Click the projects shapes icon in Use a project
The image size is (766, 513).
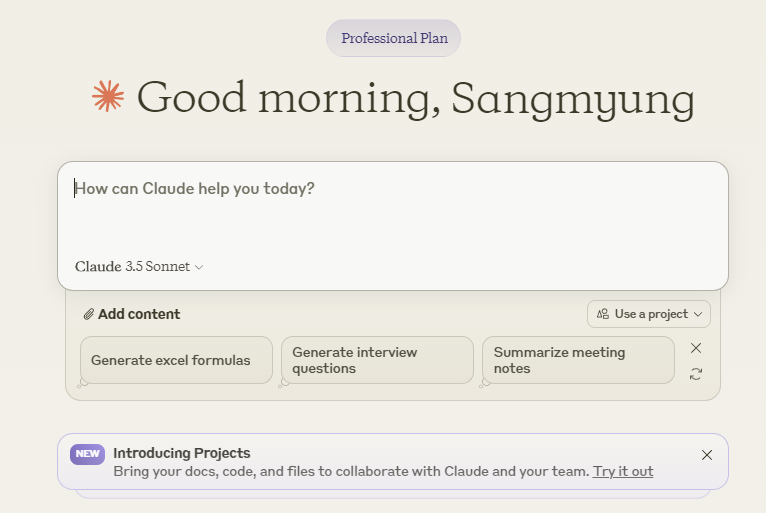coord(603,314)
